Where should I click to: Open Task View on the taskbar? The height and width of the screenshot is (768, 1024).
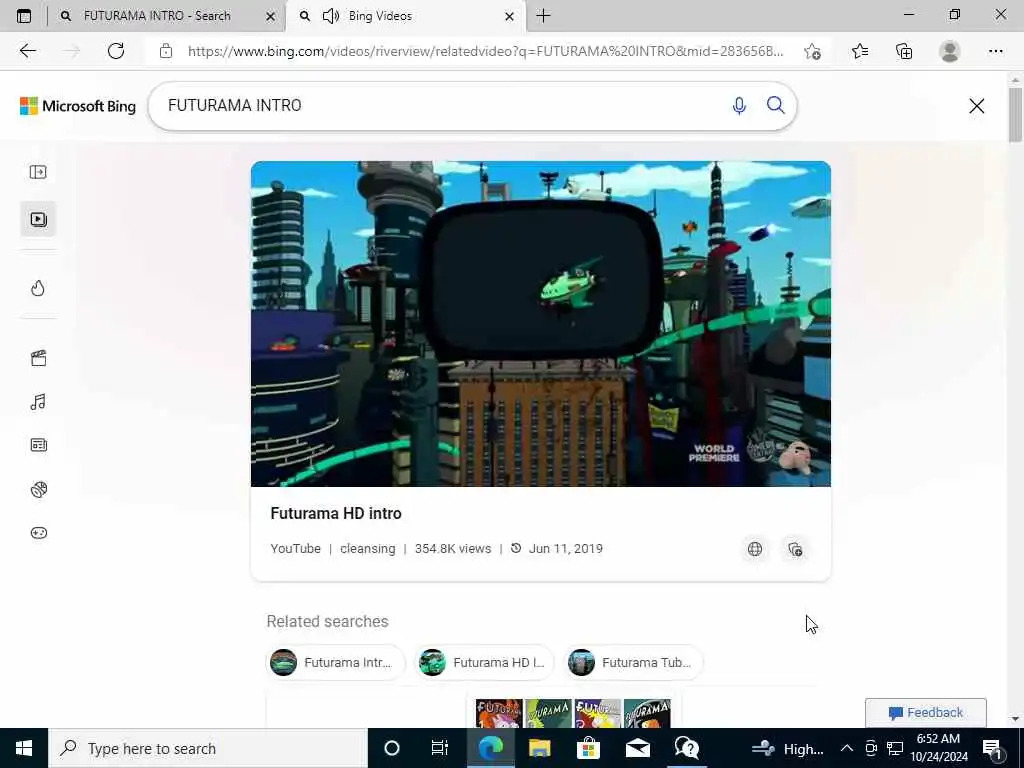point(440,748)
